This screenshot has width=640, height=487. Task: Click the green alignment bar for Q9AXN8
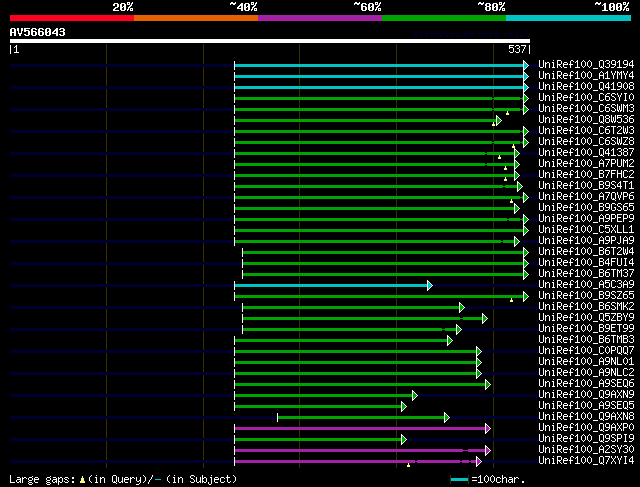pos(361,417)
